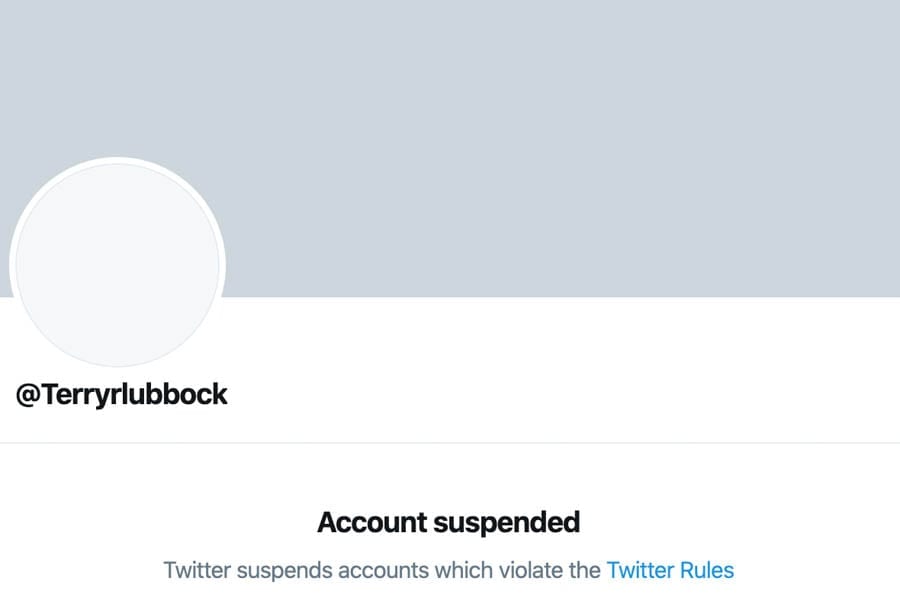Click the @ symbol in the handle
Screen dimensions: 900x607
[27, 394]
